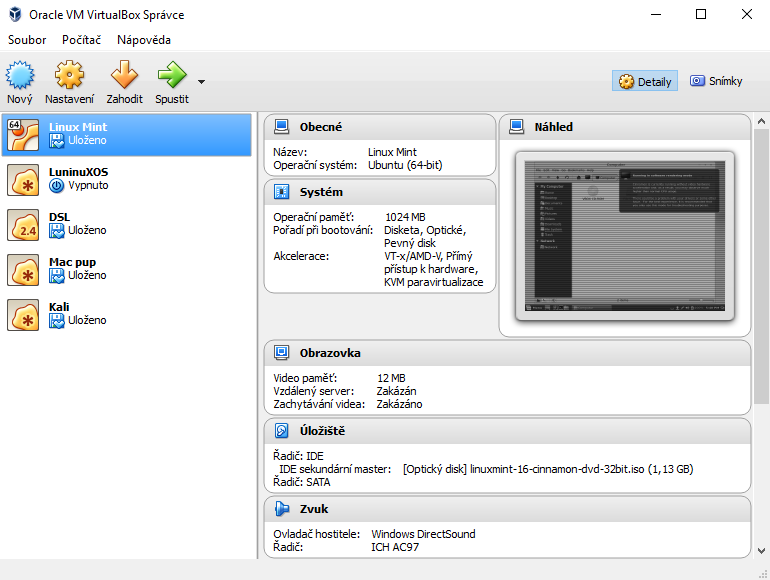Click the Kali OS icon
Image resolution: width=770 pixels, height=580 pixels.
coord(23,315)
